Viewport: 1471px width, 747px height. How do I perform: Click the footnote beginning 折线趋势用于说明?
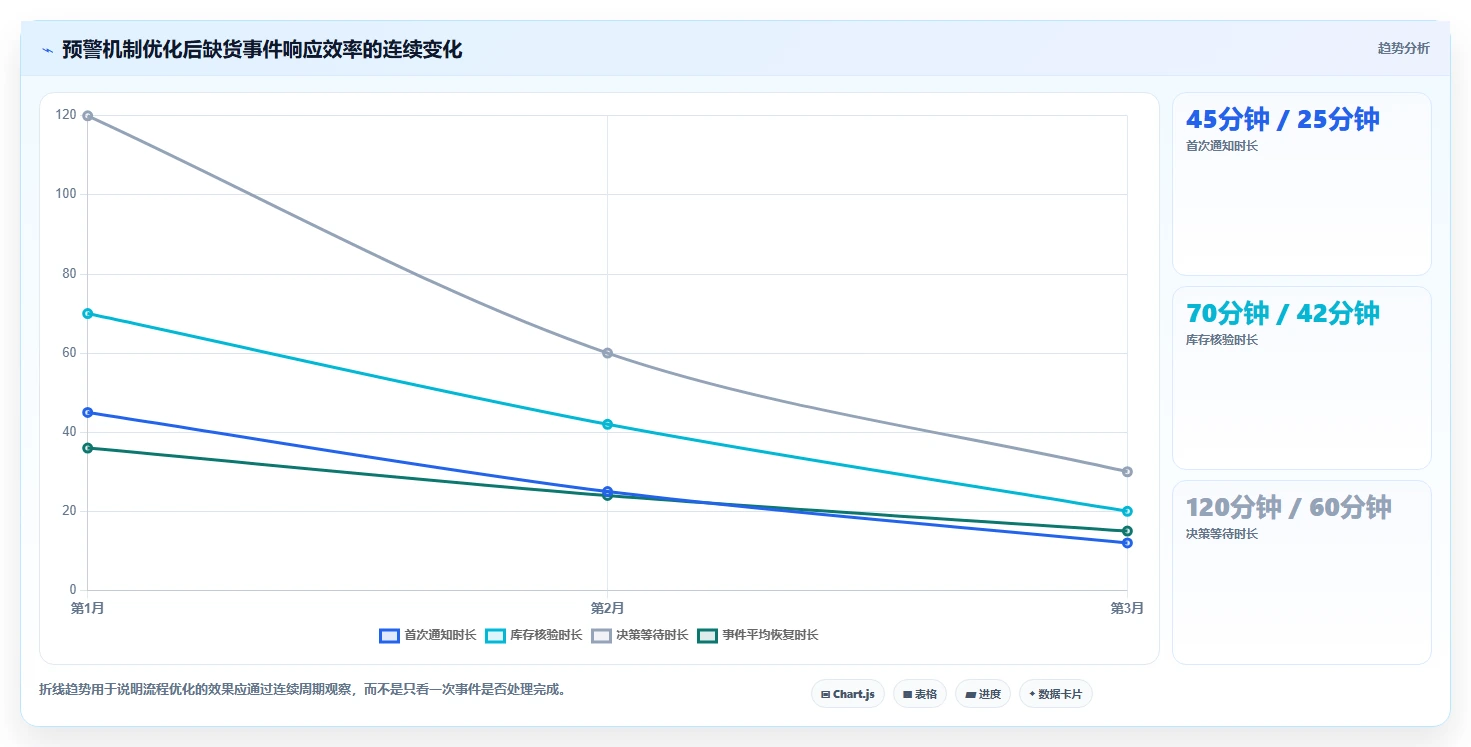(x=302, y=690)
